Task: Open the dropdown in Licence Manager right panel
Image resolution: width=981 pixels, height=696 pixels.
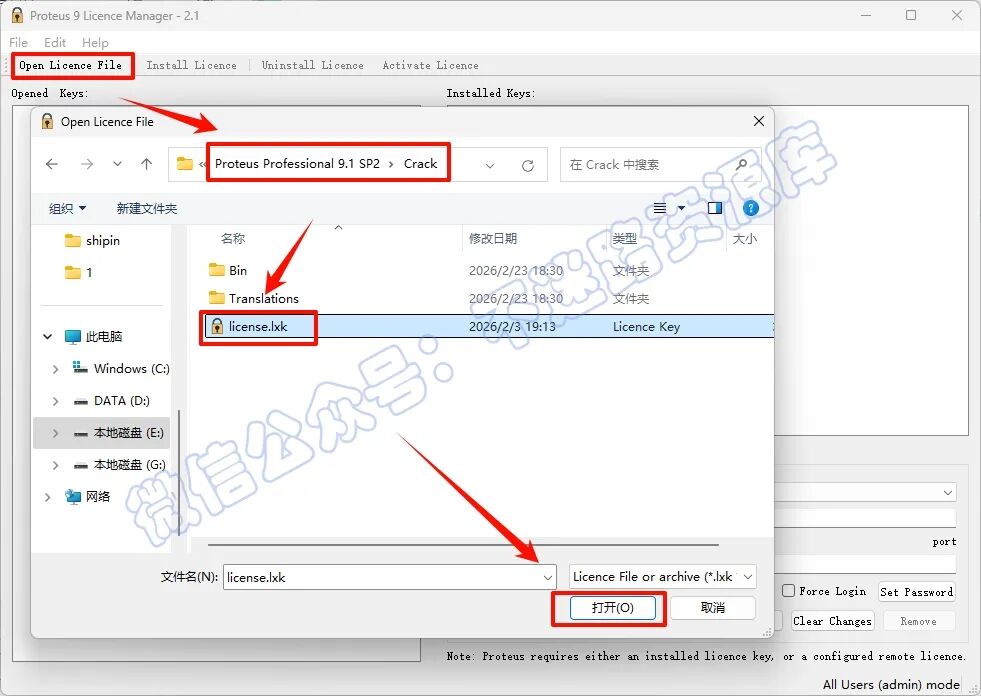Action: coord(948,493)
